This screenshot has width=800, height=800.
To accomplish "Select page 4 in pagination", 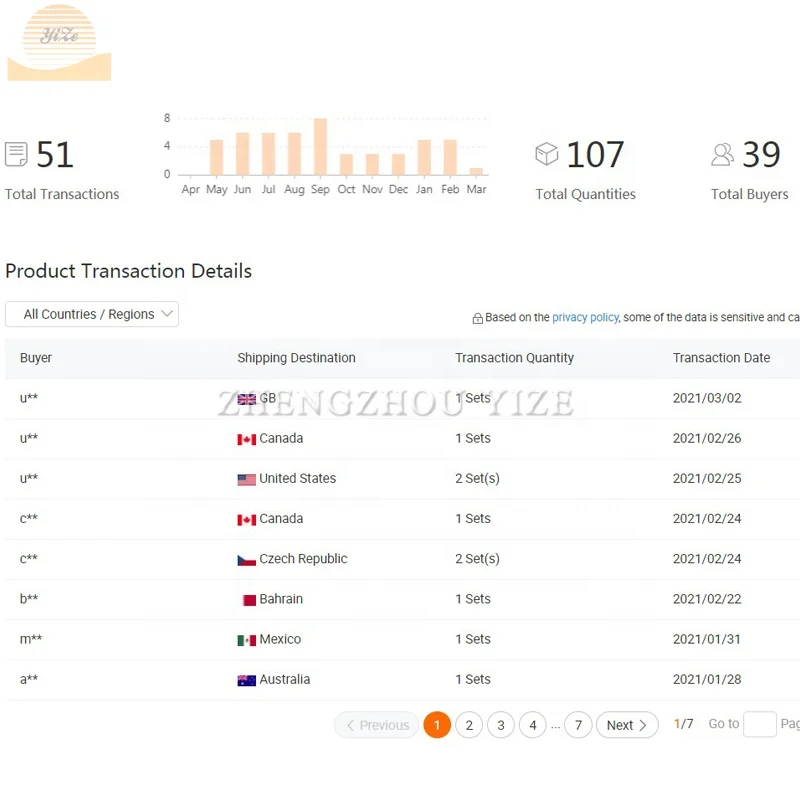I will click(x=533, y=725).
